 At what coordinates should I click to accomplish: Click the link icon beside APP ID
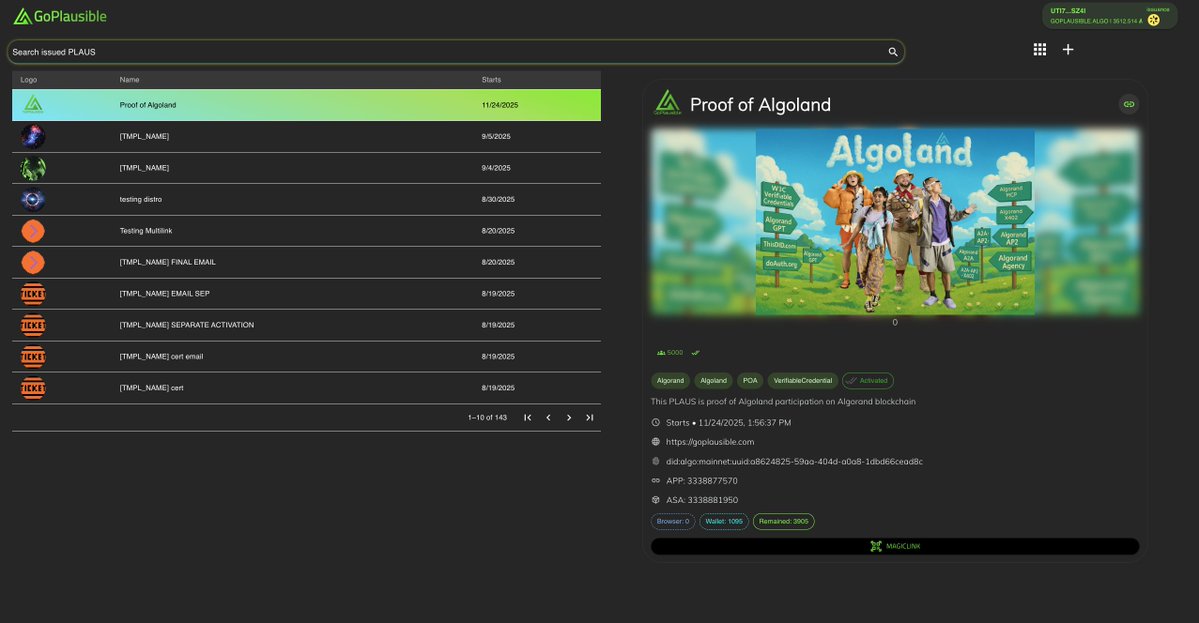coord(655,481)
